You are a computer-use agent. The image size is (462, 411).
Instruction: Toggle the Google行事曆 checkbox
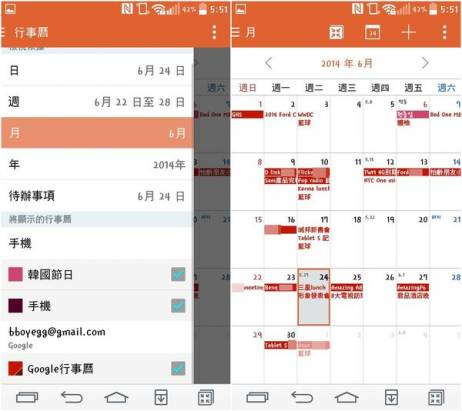pos(178,368)
